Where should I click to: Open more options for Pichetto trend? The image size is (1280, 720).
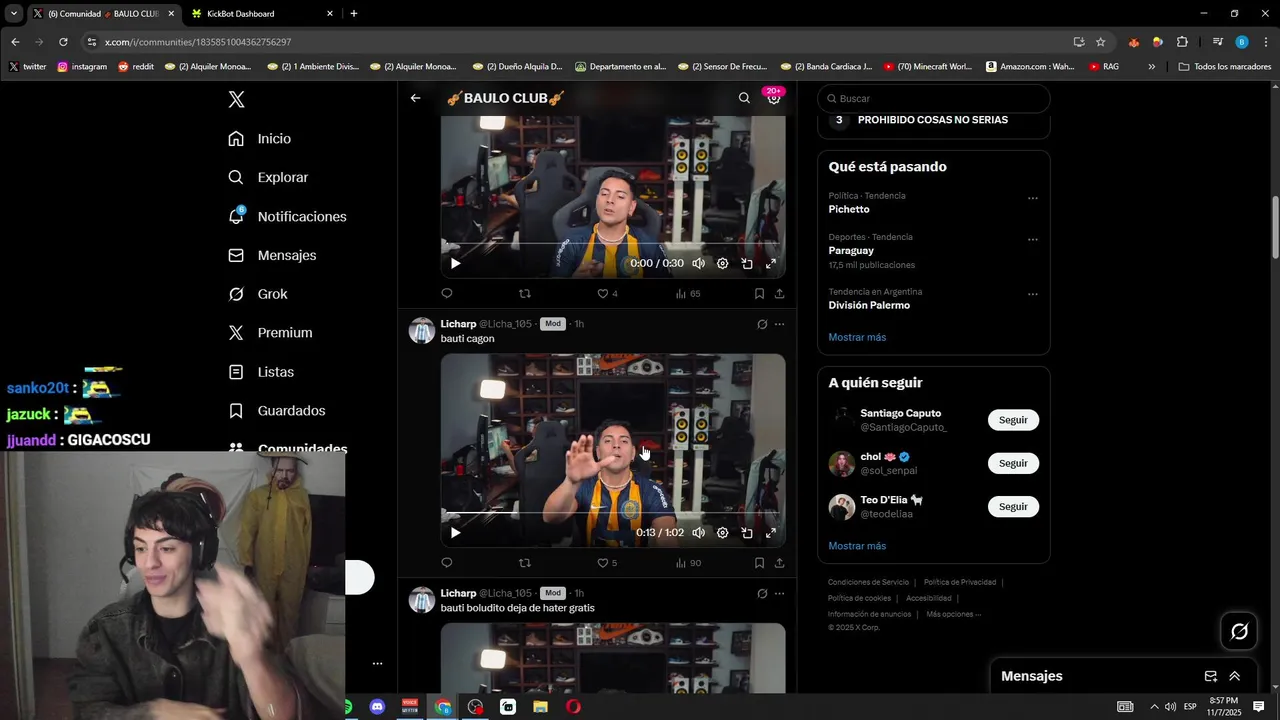[1033, 198]
